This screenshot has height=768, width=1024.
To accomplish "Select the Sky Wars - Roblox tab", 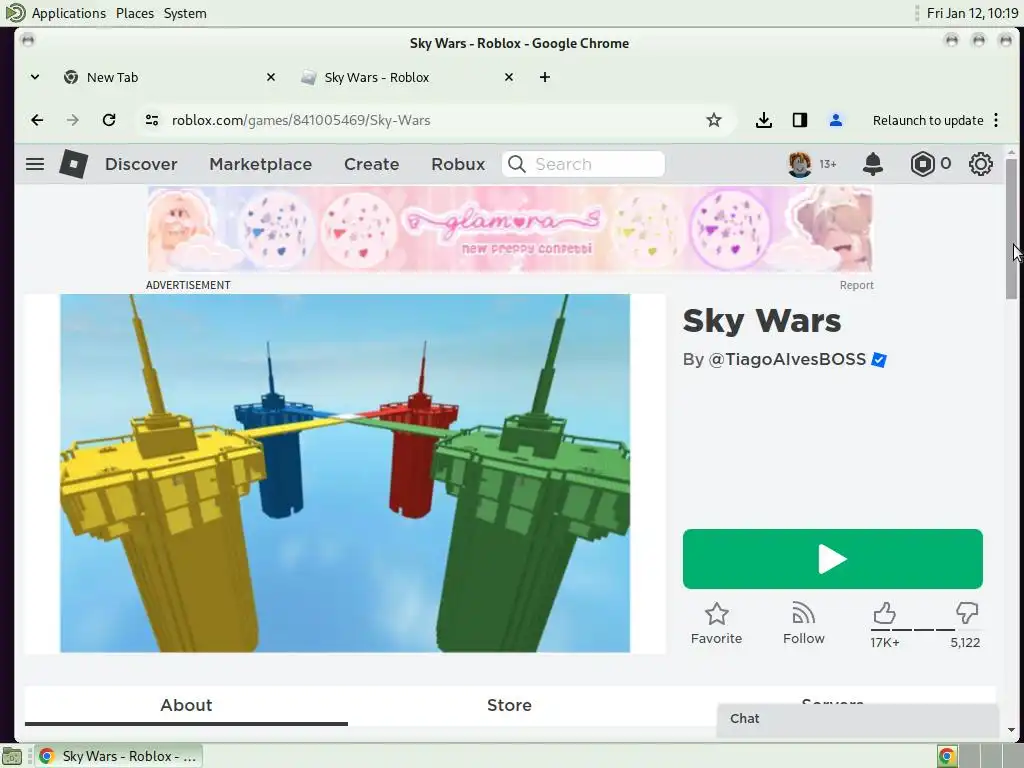I will point(406,77).
